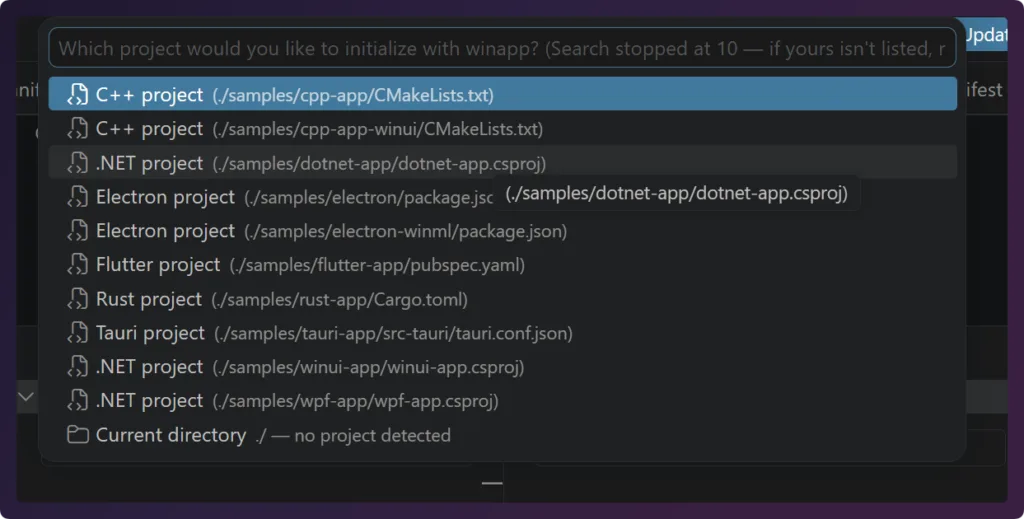
Task: Collapse the chevron in the background panel
Action: click(25, 396)
